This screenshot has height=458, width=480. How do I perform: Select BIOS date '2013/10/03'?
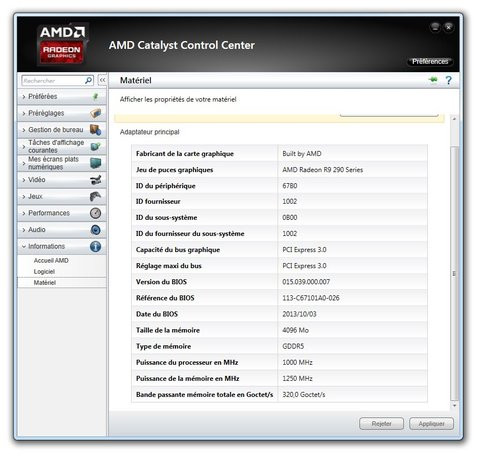[299, 314]
